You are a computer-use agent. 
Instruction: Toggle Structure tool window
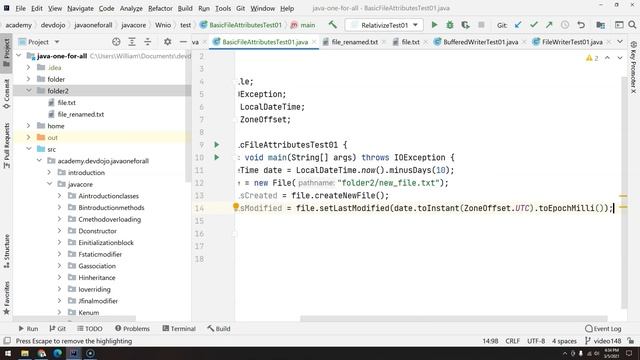point(7,251)
